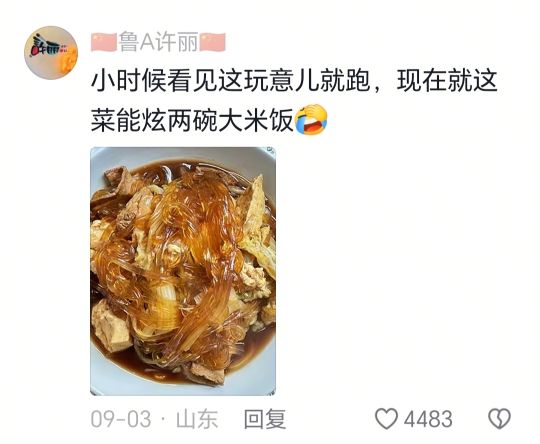Open the commenter's round profile avatar

point(51,53)
